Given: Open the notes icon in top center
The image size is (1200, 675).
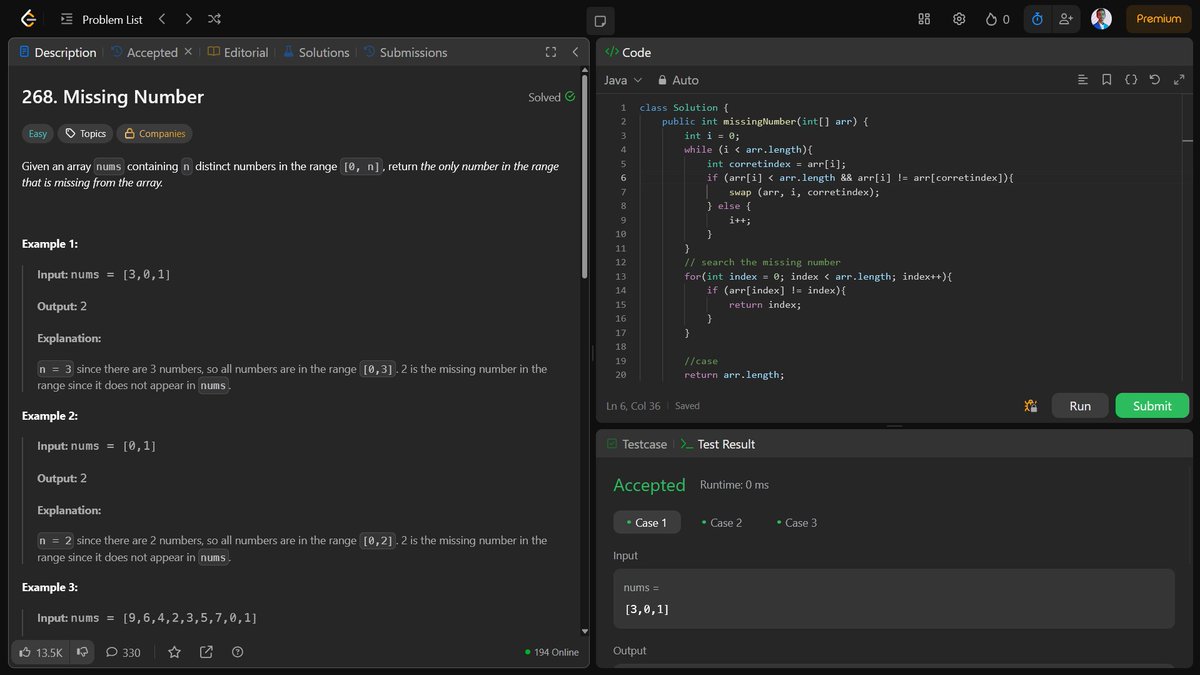Looking at the screenshot, I should coord(600,20).
